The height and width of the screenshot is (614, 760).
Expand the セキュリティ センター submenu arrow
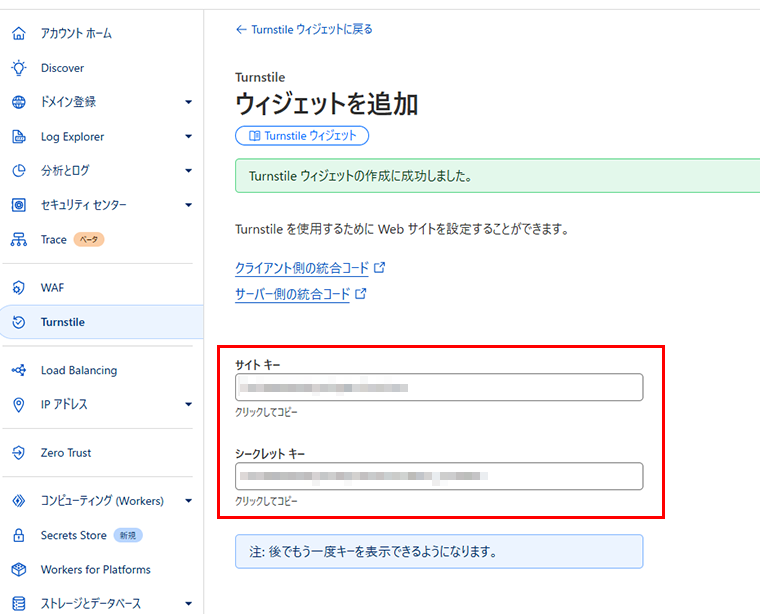point(189,205)
